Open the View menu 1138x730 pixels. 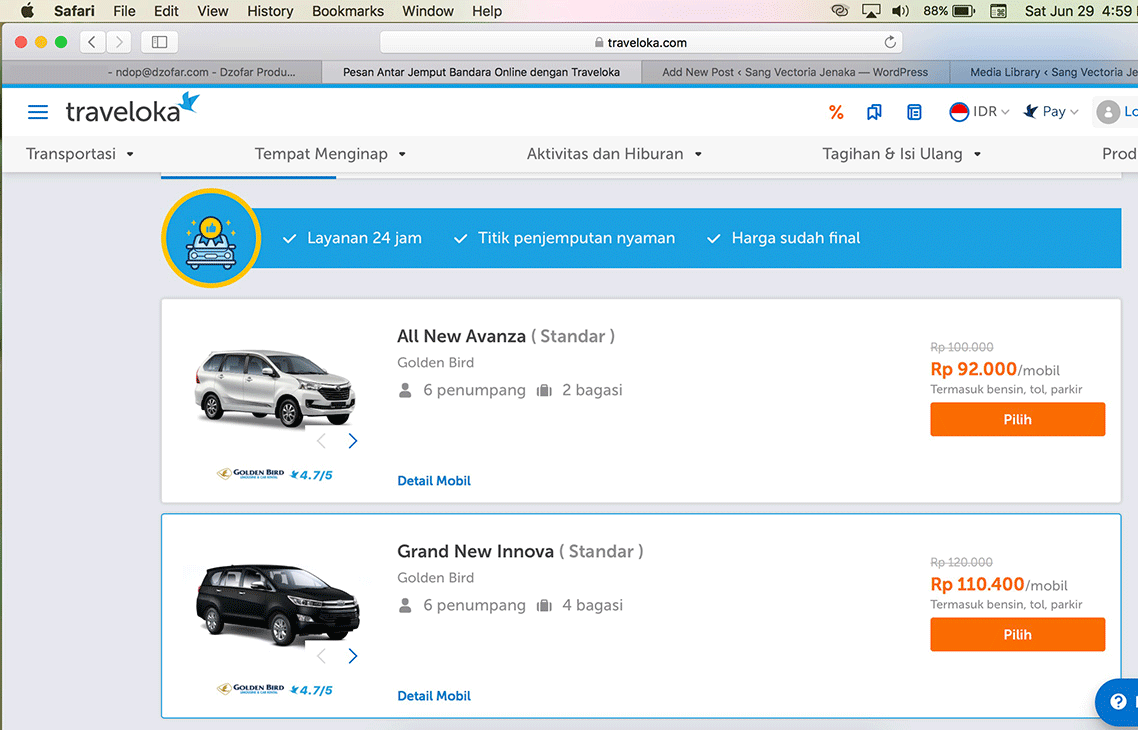213,11
